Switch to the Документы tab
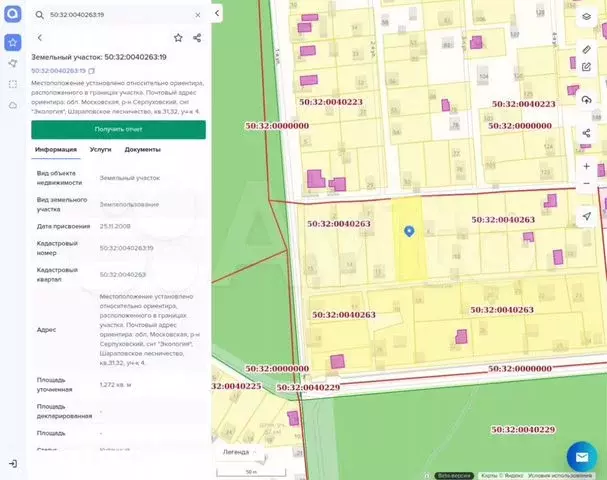 coord(142,149)
